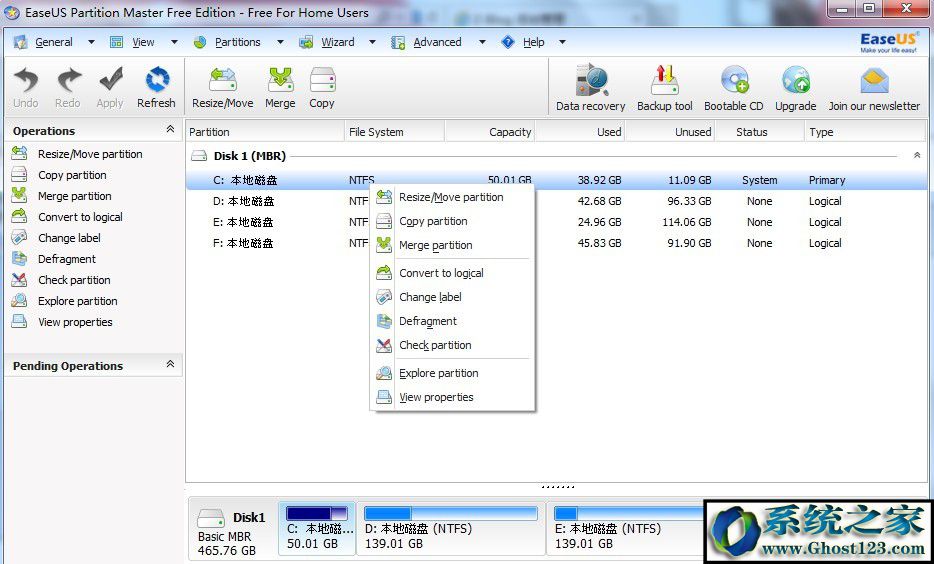Viewport: 934px width, 564px height.
Task: Select the Resize/Move toolbar tool
Action: 222,88
